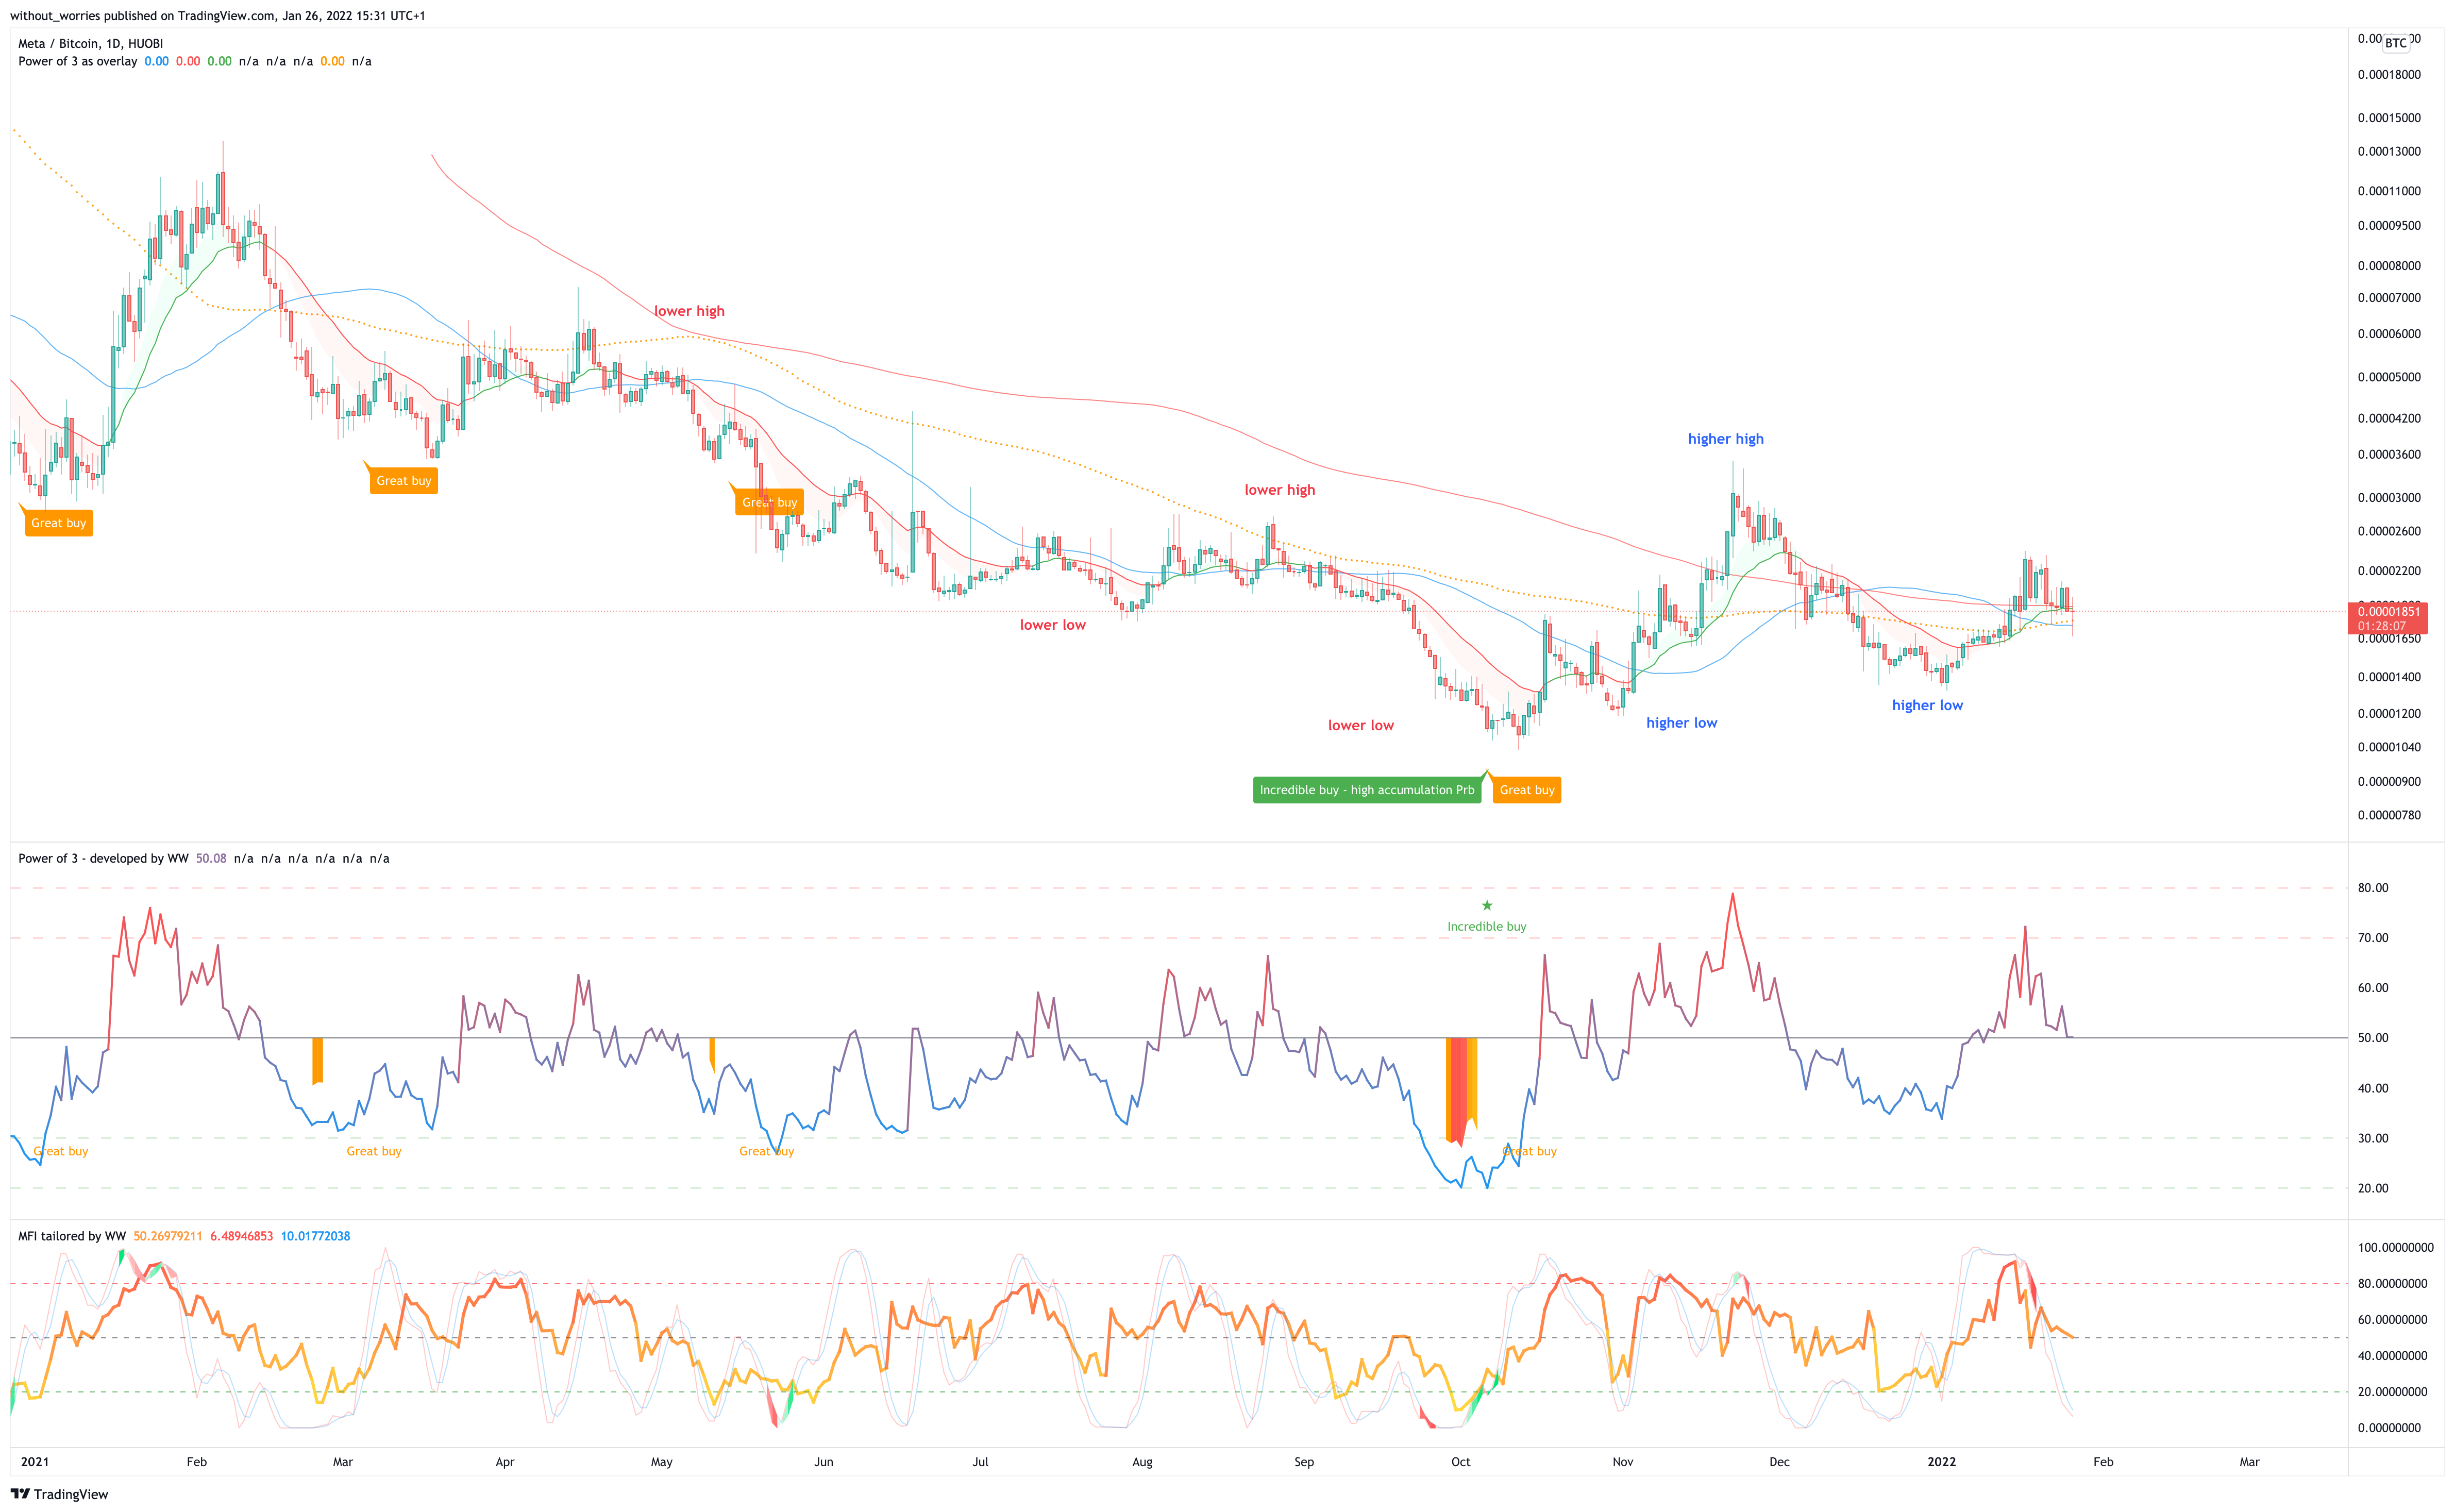Click 0.00006000 on the price axis
This screenshot has height=1512, width=2455.
click(x=2389, y=334)
